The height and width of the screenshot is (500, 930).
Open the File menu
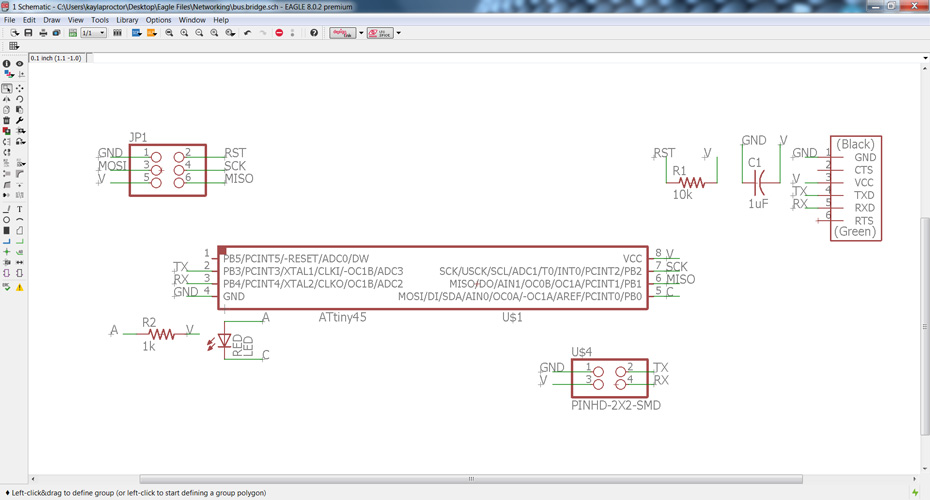click(9, 20)
